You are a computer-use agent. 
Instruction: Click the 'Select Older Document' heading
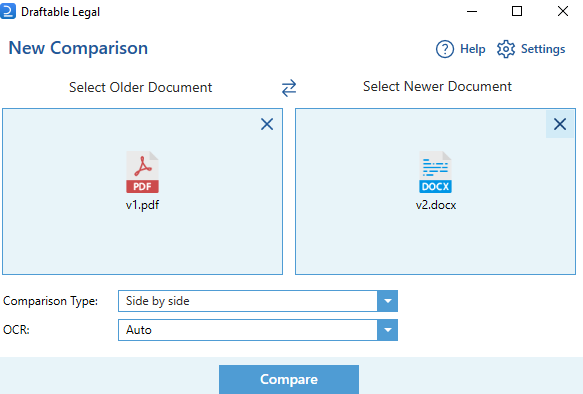141,87
